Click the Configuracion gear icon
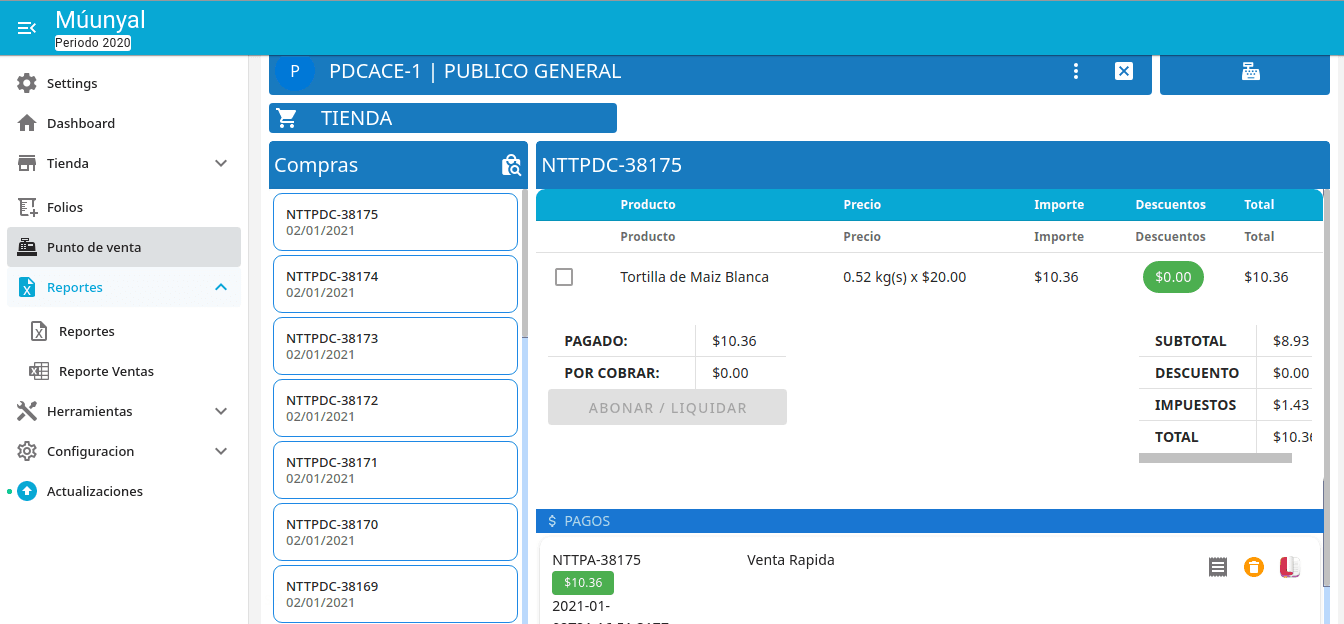The height and width of the screenshot is (624, 1344). tap(27, 451)
